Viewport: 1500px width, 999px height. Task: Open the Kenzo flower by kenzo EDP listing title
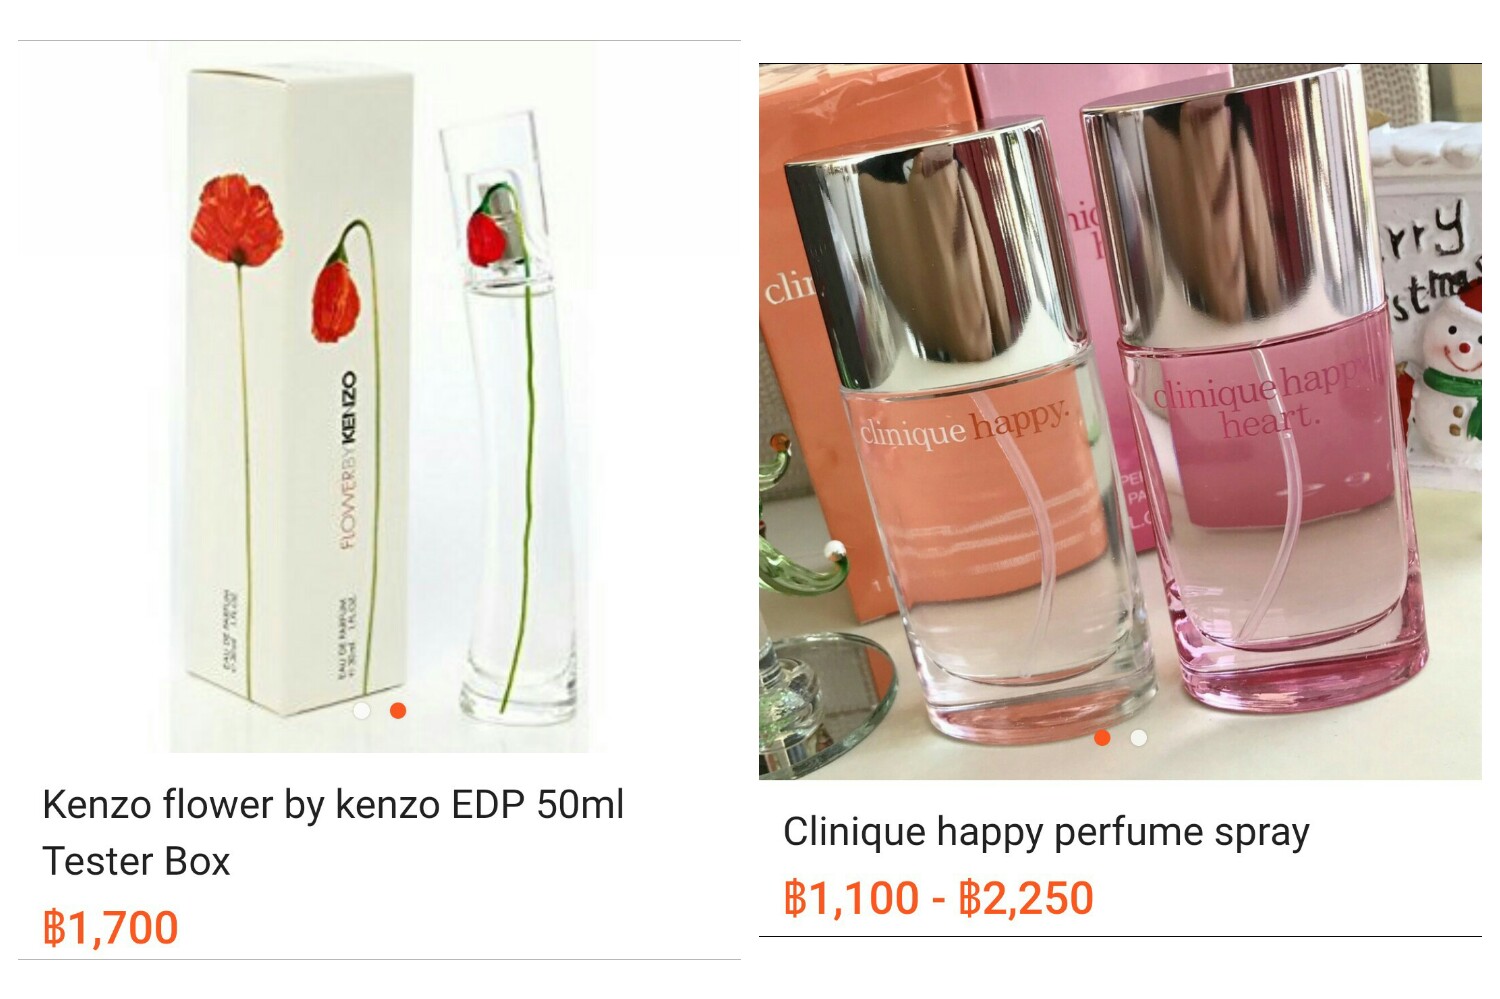point(333,804)
